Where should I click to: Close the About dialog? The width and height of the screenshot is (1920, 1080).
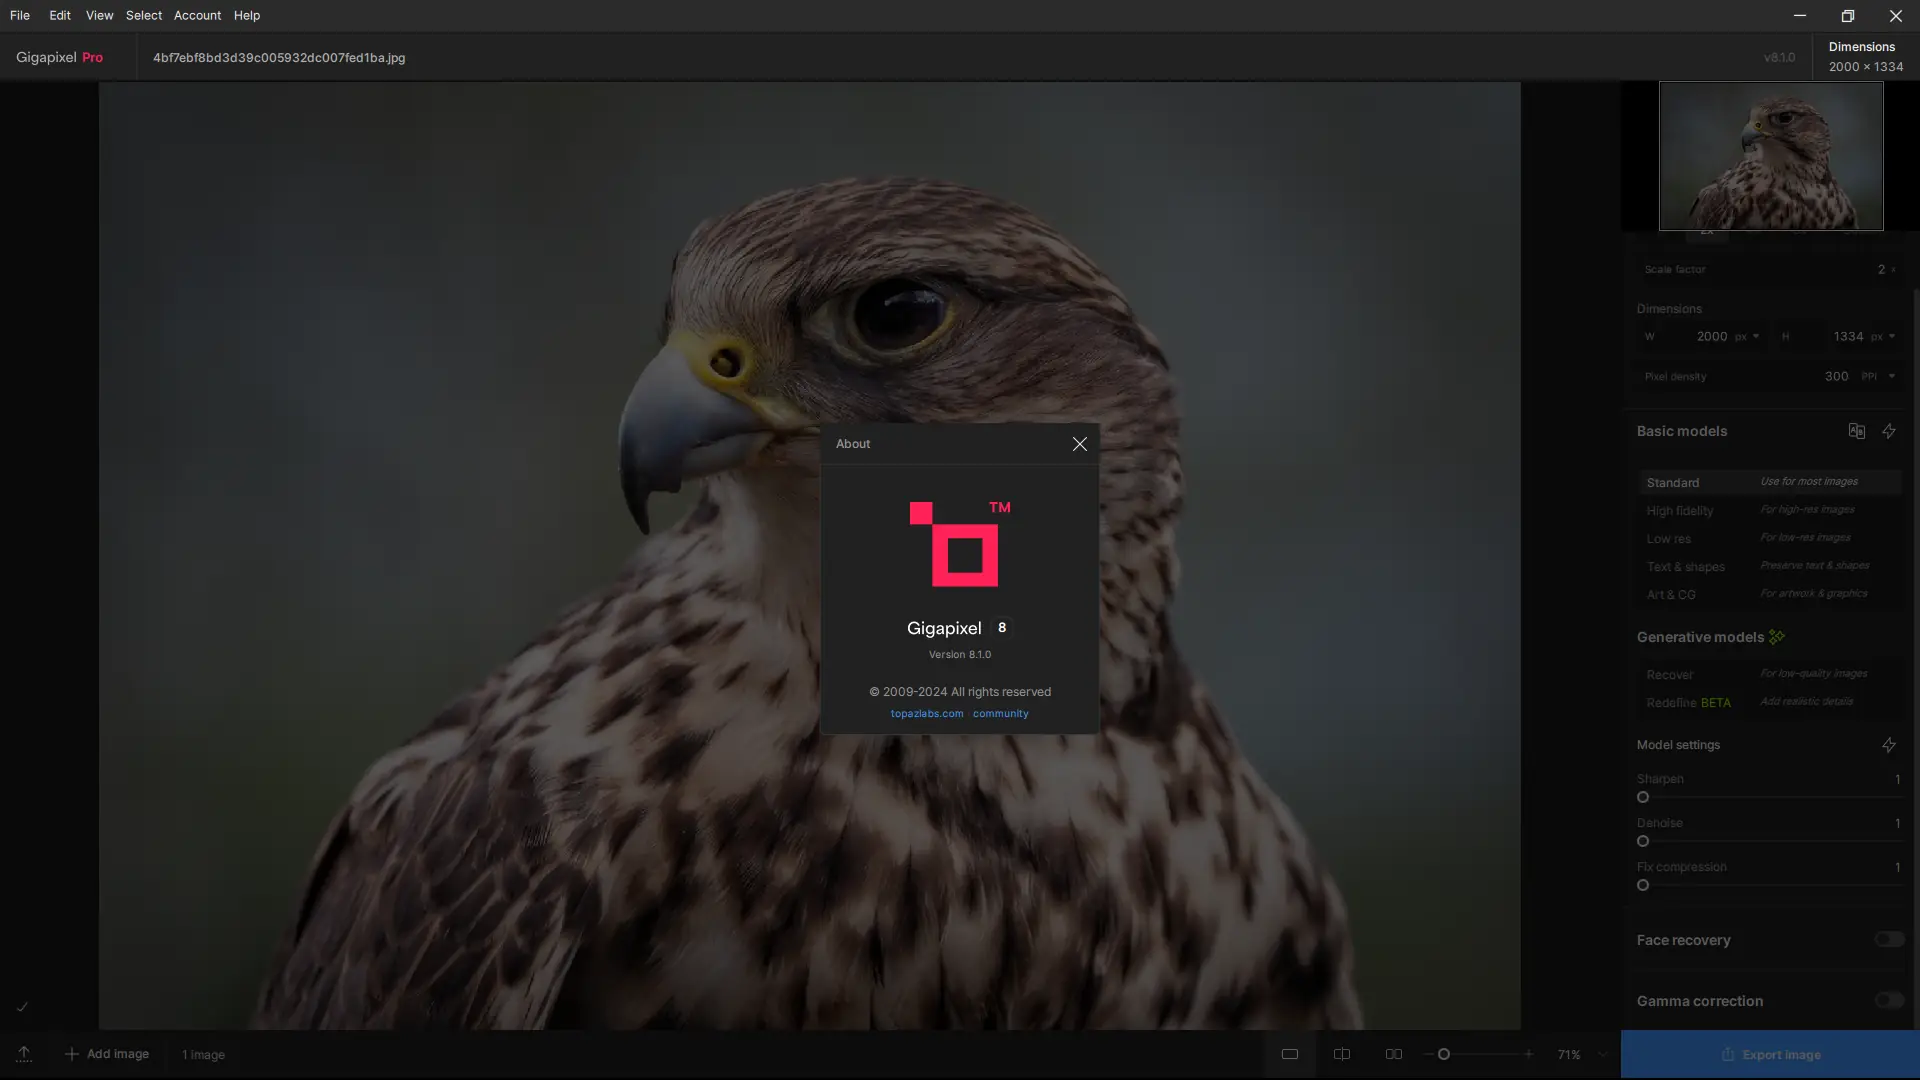[x=1079, y=444]
